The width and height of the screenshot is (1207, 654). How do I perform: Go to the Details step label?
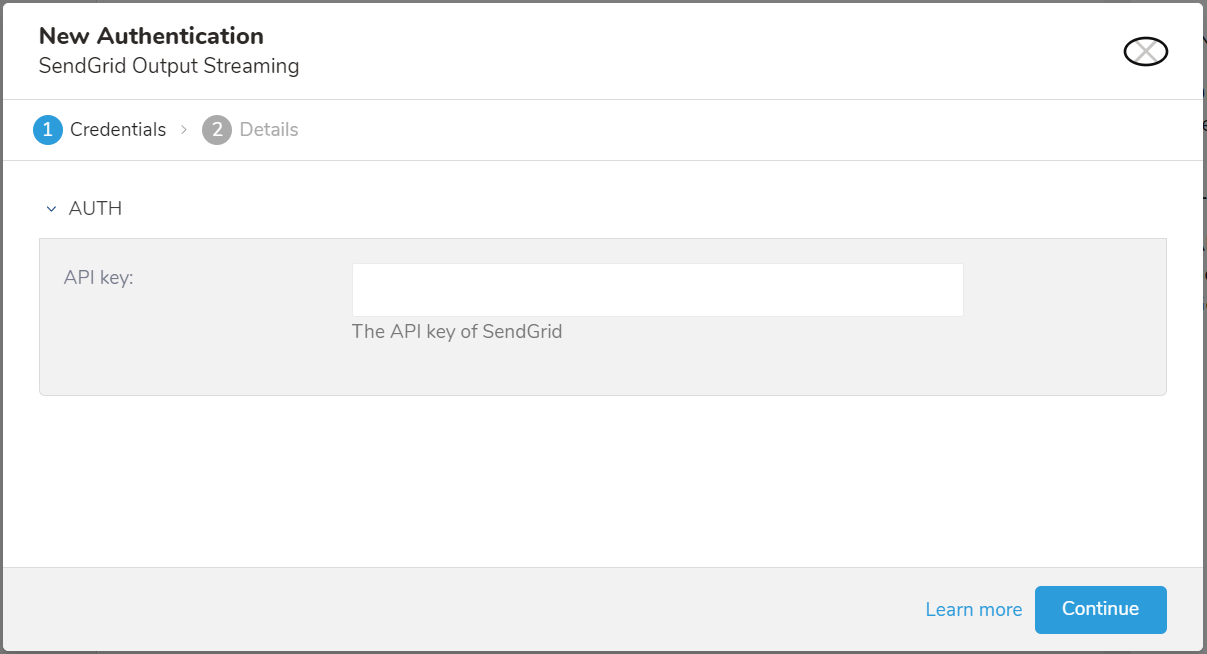(x=269, y=130)
